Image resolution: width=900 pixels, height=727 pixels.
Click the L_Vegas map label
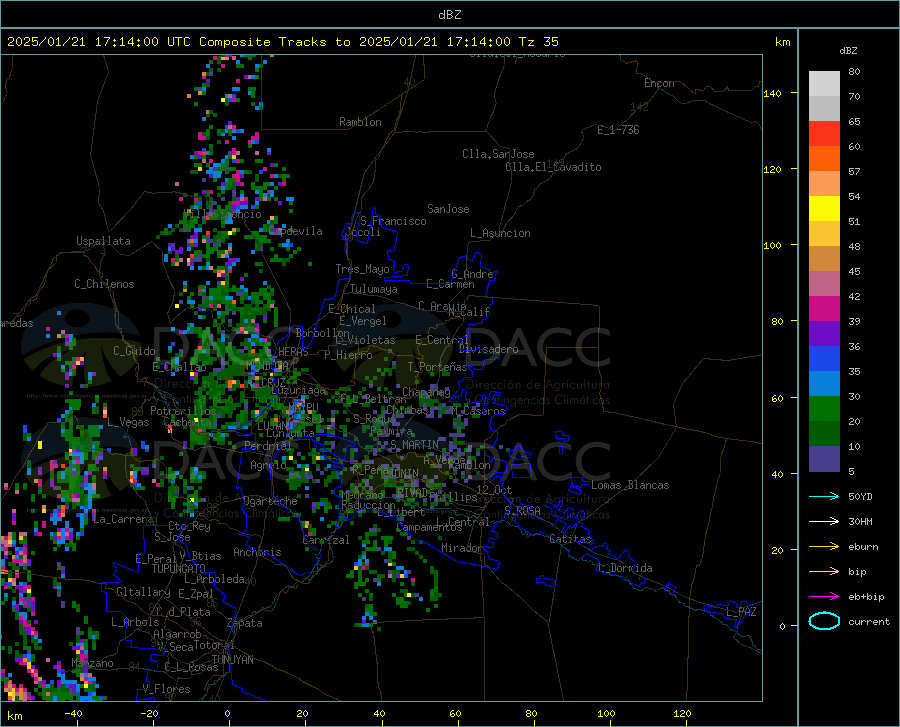coord(129,422)
